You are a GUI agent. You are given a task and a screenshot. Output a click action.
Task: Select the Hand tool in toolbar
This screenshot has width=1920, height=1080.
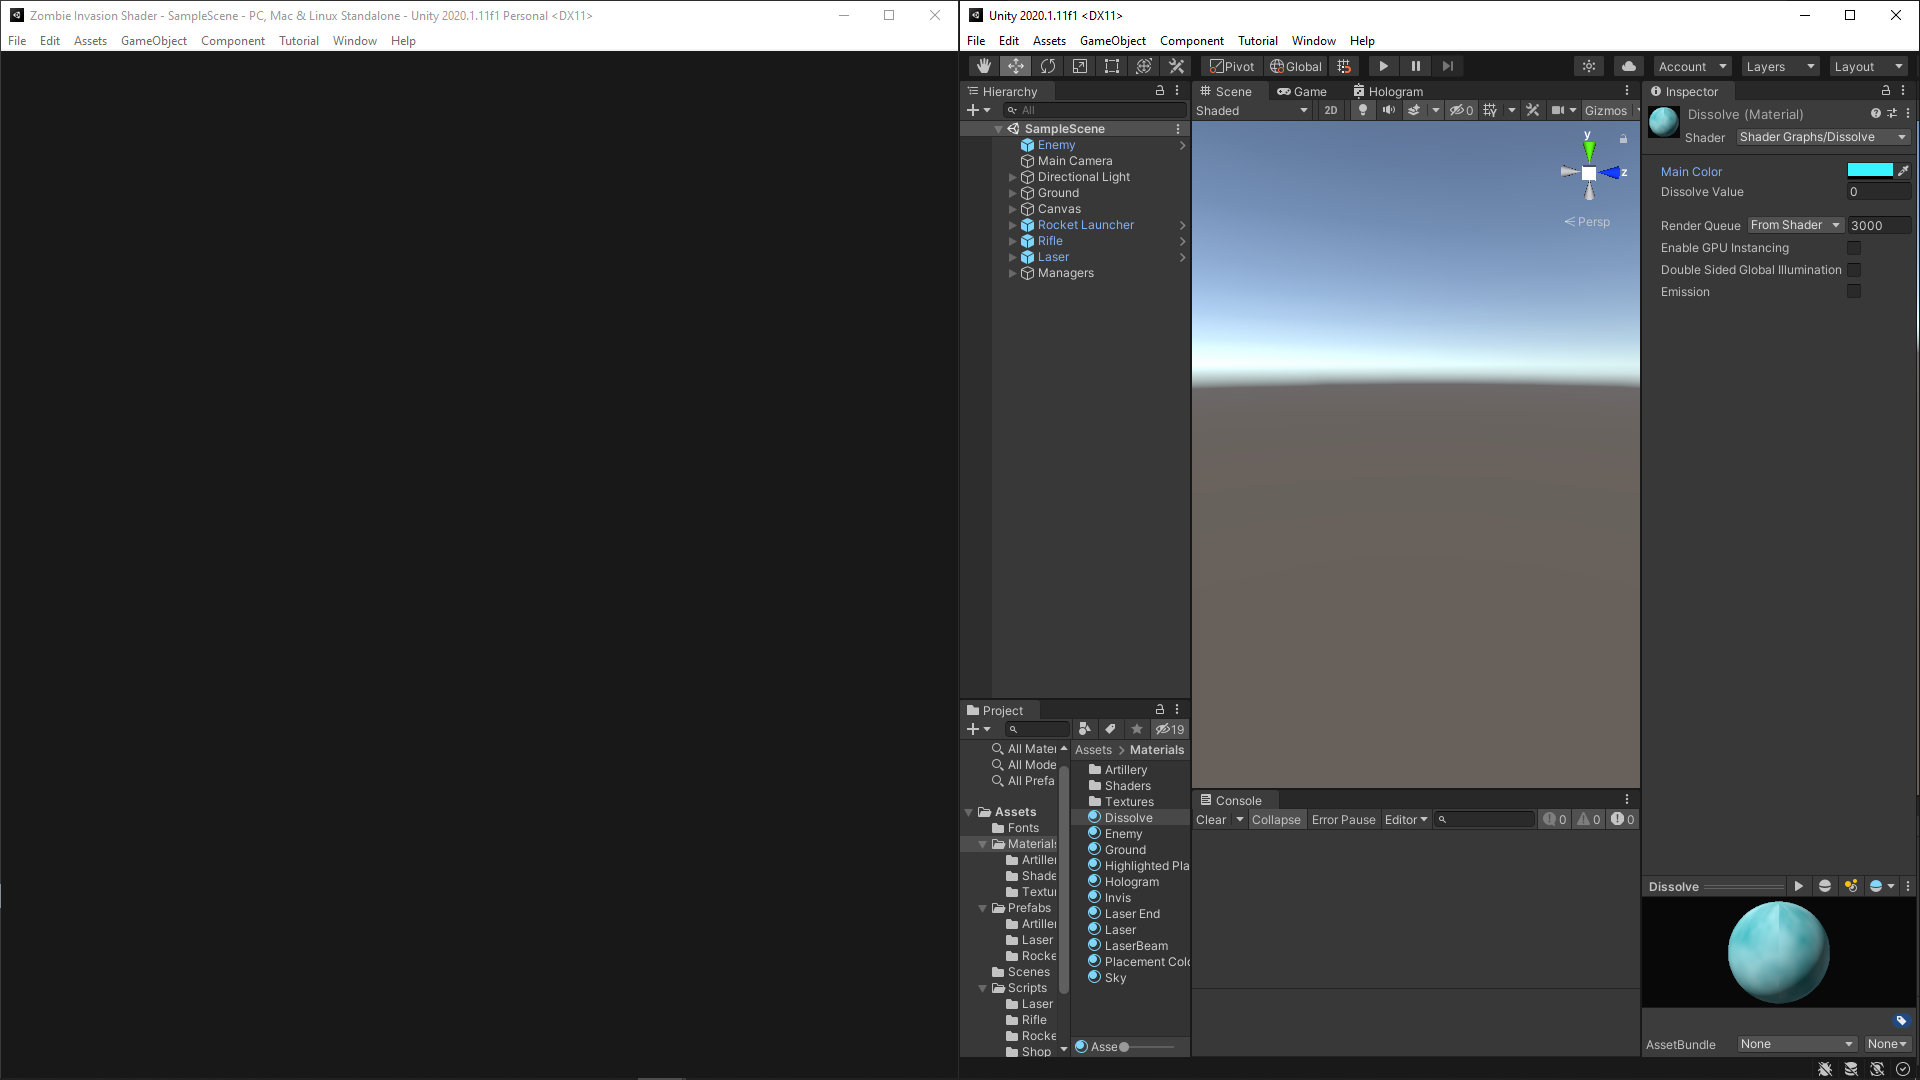click(x=984, y=66)
